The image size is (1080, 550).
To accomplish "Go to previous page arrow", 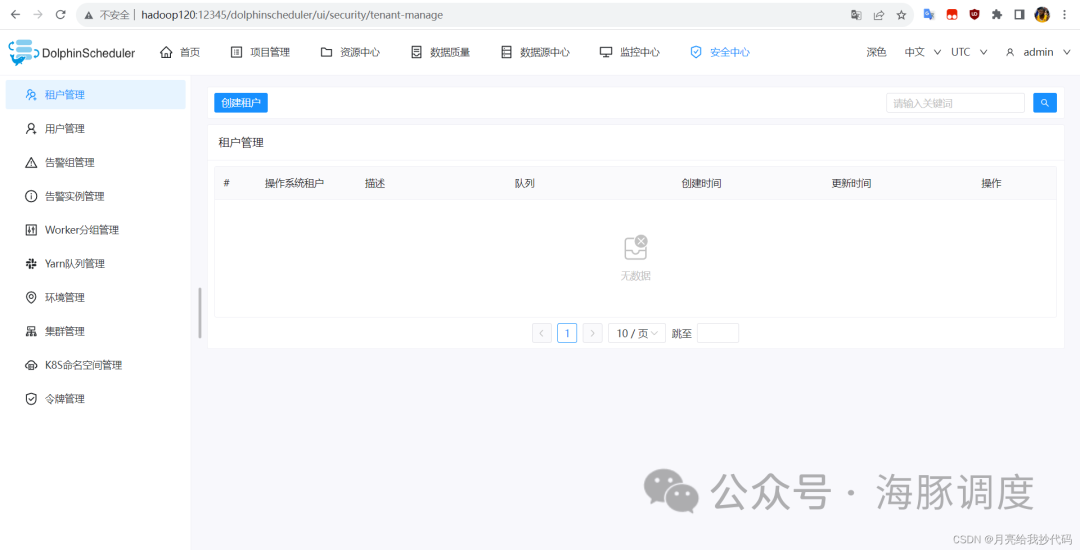I will pos(541,333).
